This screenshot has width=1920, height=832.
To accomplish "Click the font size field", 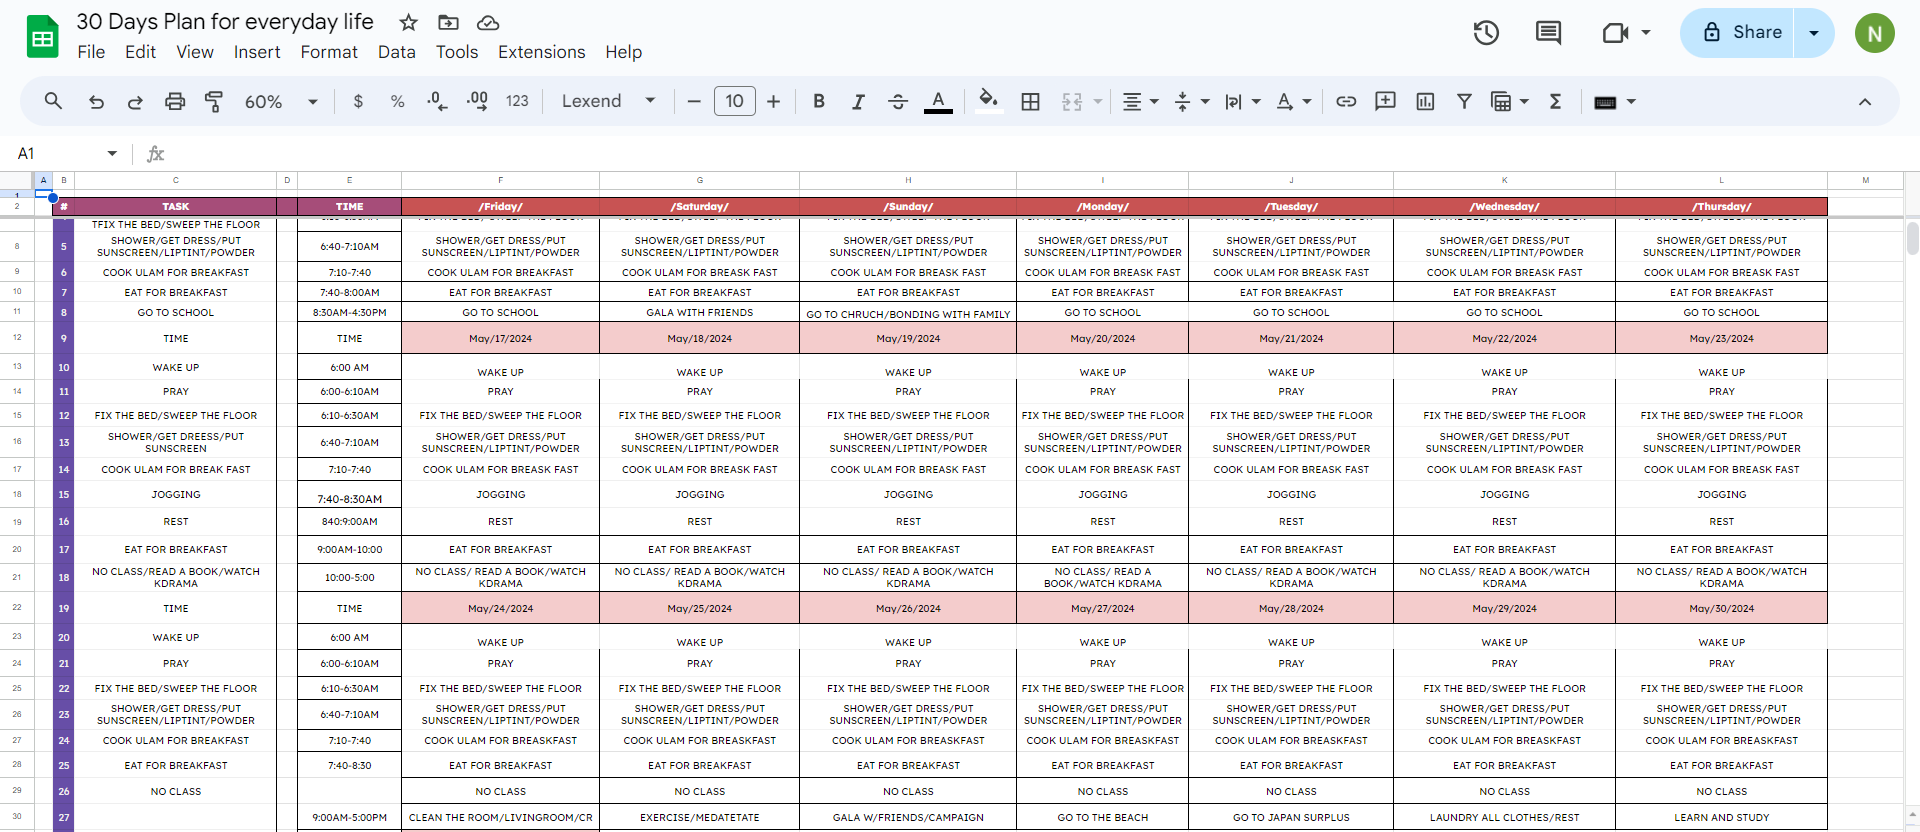I will [x=734, y=101].
